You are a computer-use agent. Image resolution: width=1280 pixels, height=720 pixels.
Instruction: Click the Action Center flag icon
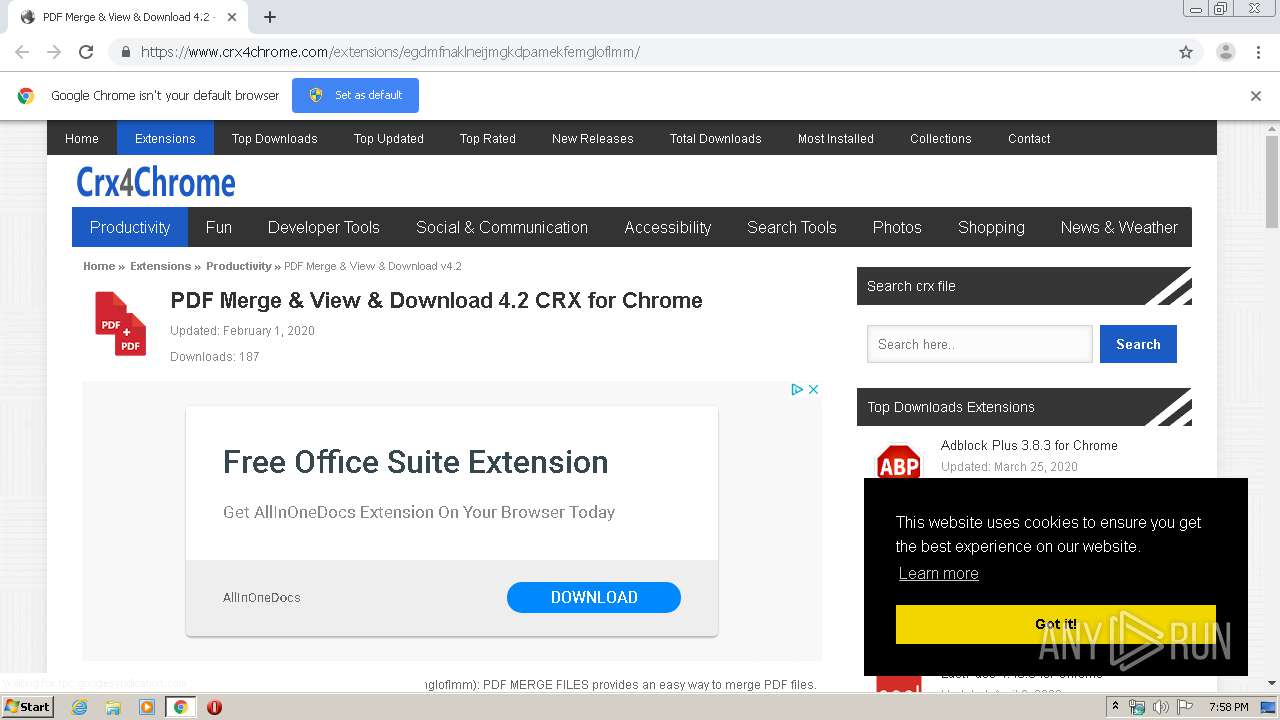pyautogui.click(x=1185, y=707)
